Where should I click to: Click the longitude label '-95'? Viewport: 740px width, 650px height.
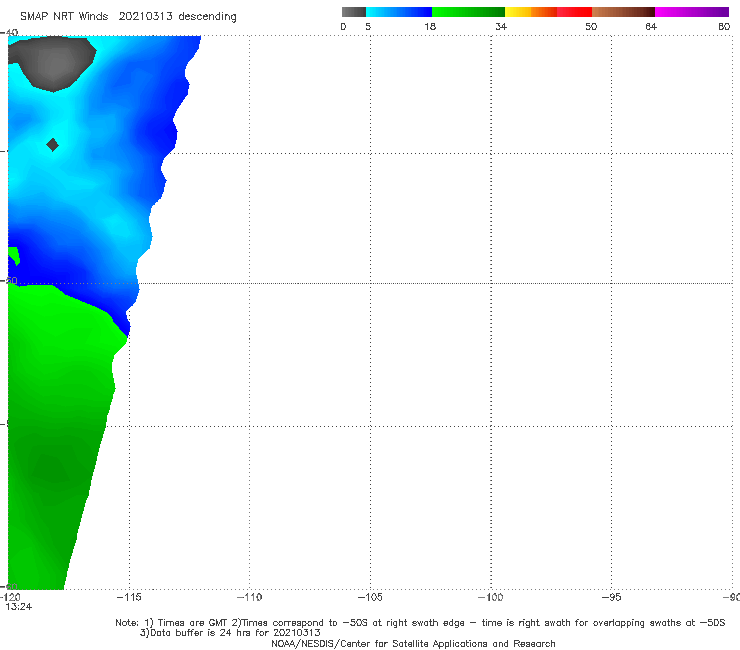612,597
